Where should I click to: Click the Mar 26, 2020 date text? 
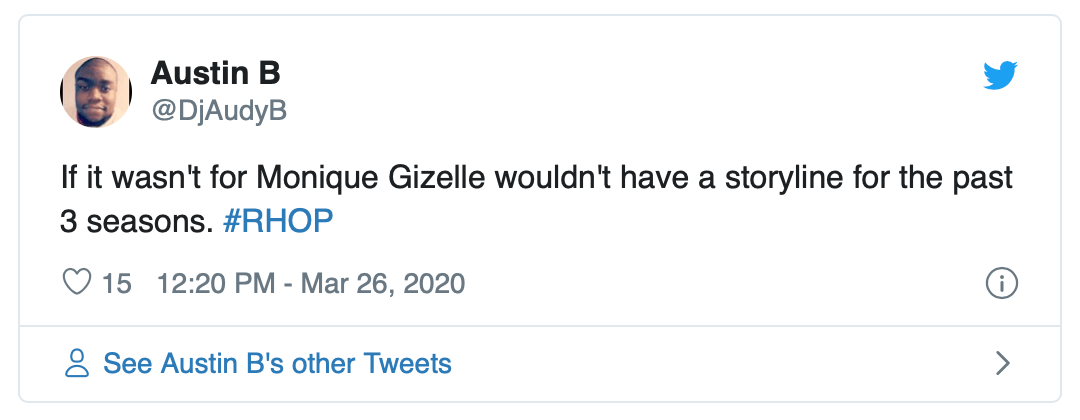(x=384, y=284)
